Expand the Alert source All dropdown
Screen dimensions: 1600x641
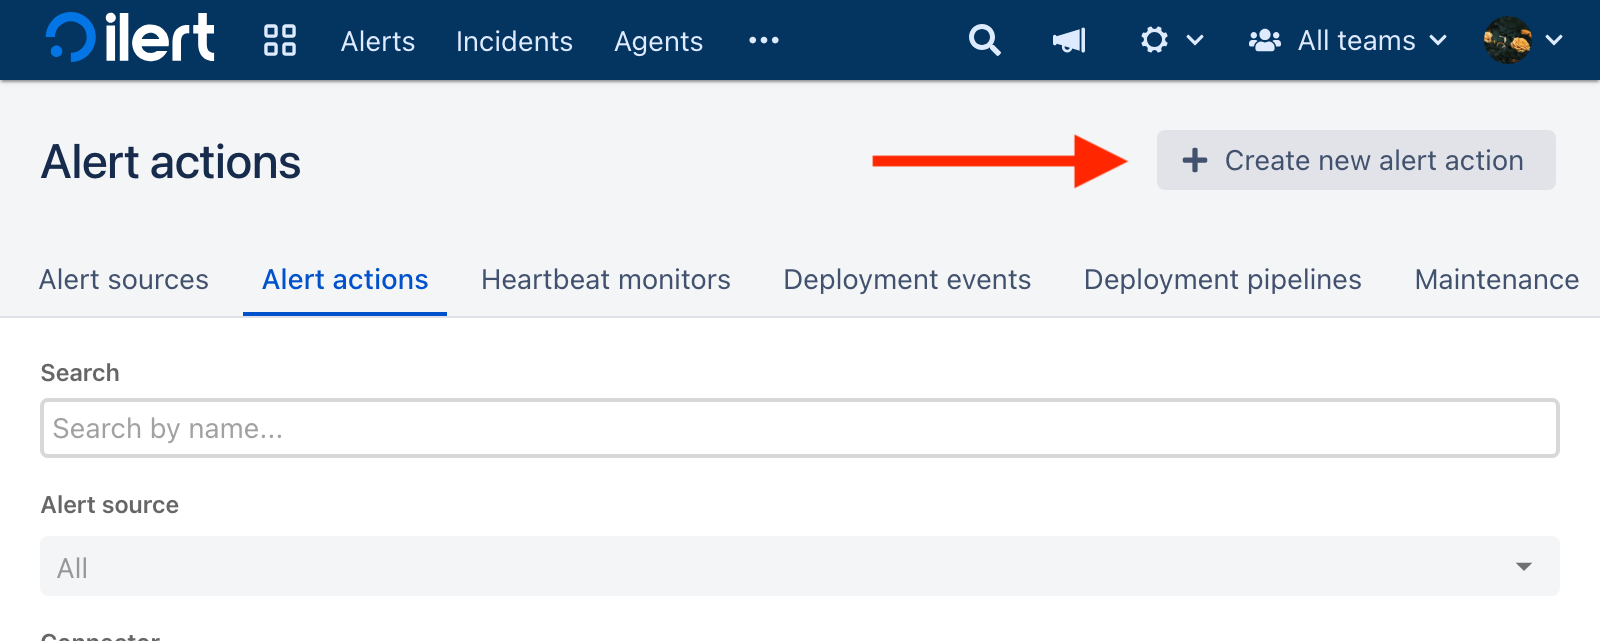pyautogui.click(x=799, y=566)
